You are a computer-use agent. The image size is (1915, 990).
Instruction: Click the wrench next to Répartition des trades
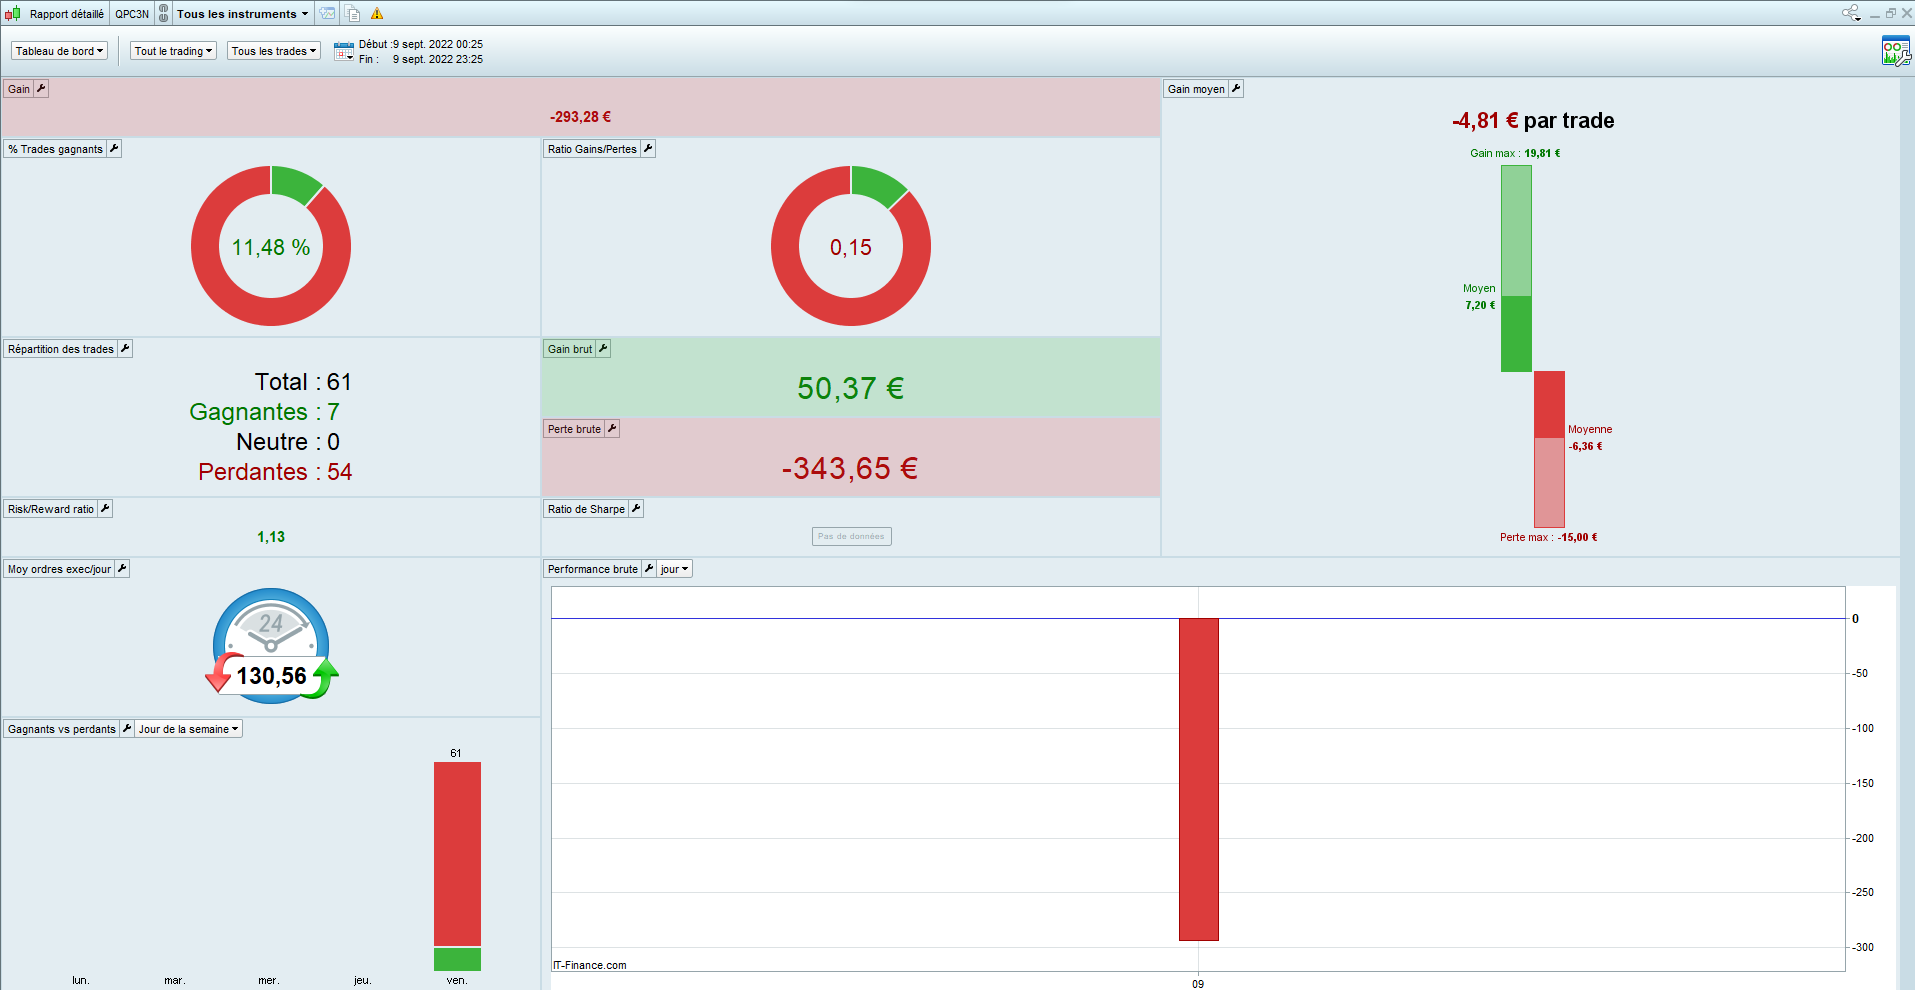(x=125, y=349)
